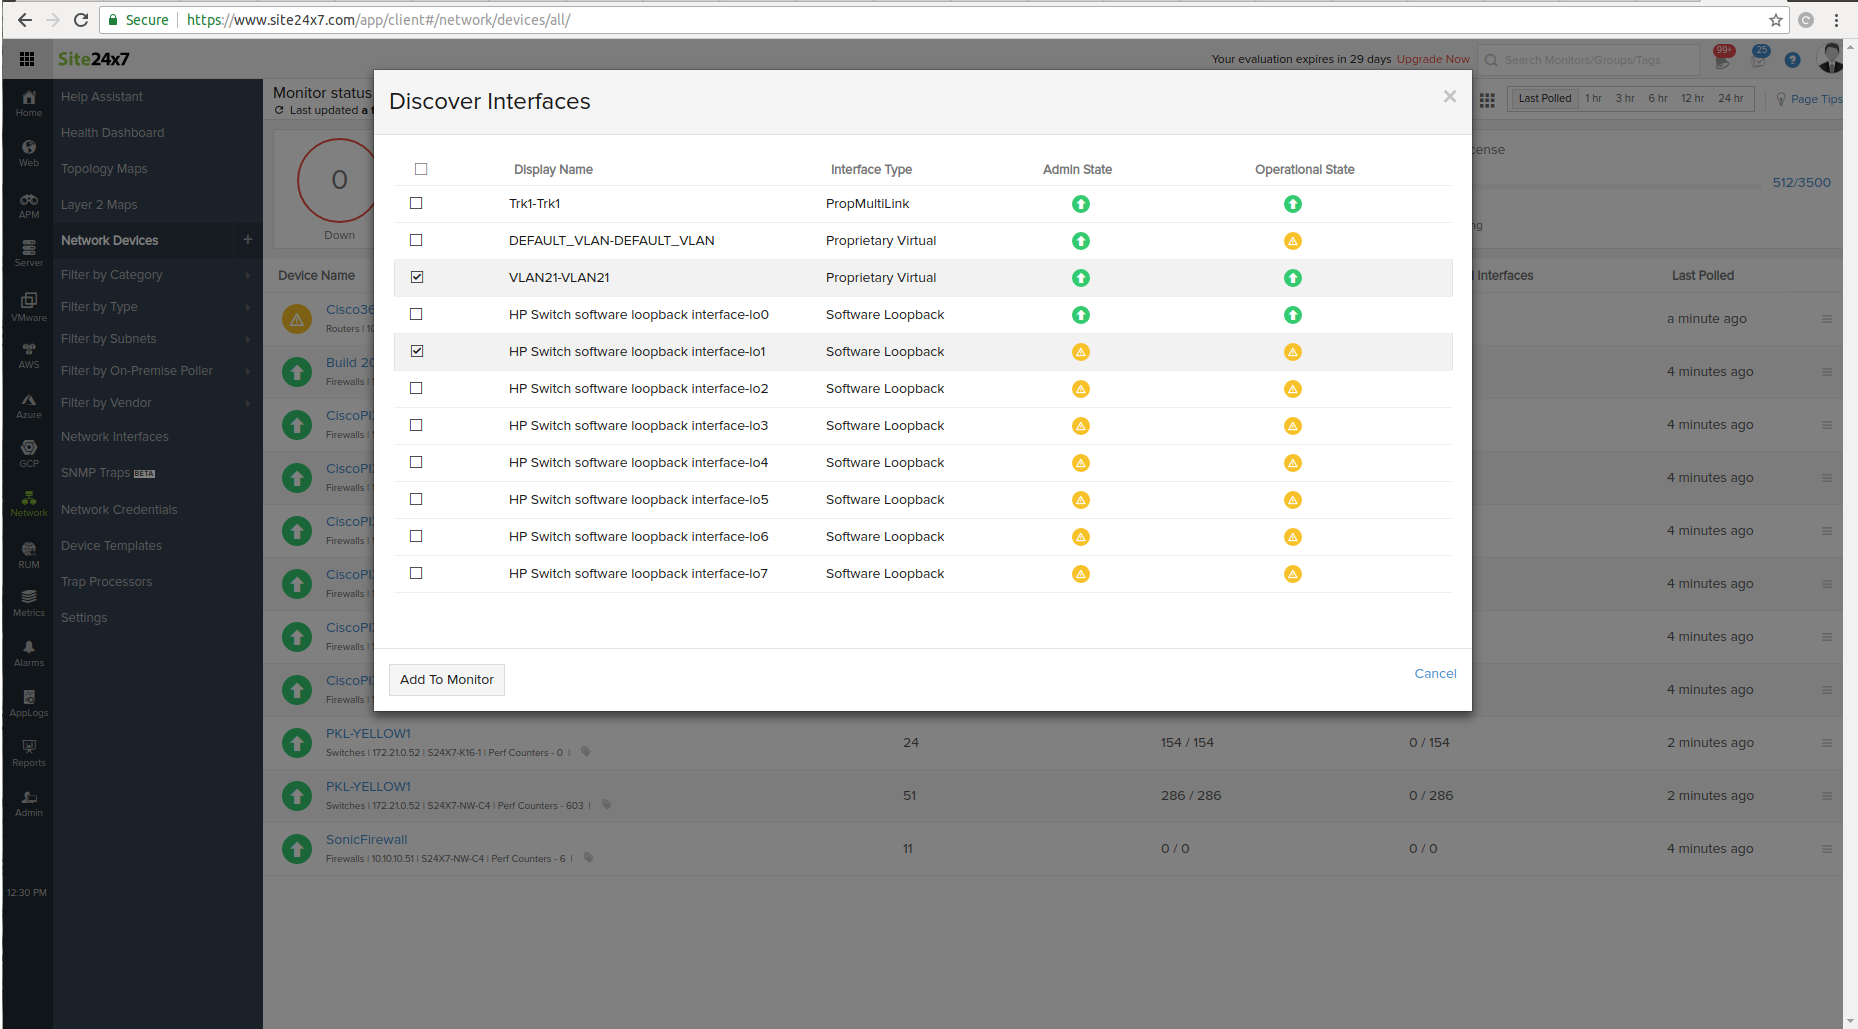Open Network Interfaces in the side menu
Image resolution: width=1858 pixels, height=1029 pixels.
tap(115, 437)
